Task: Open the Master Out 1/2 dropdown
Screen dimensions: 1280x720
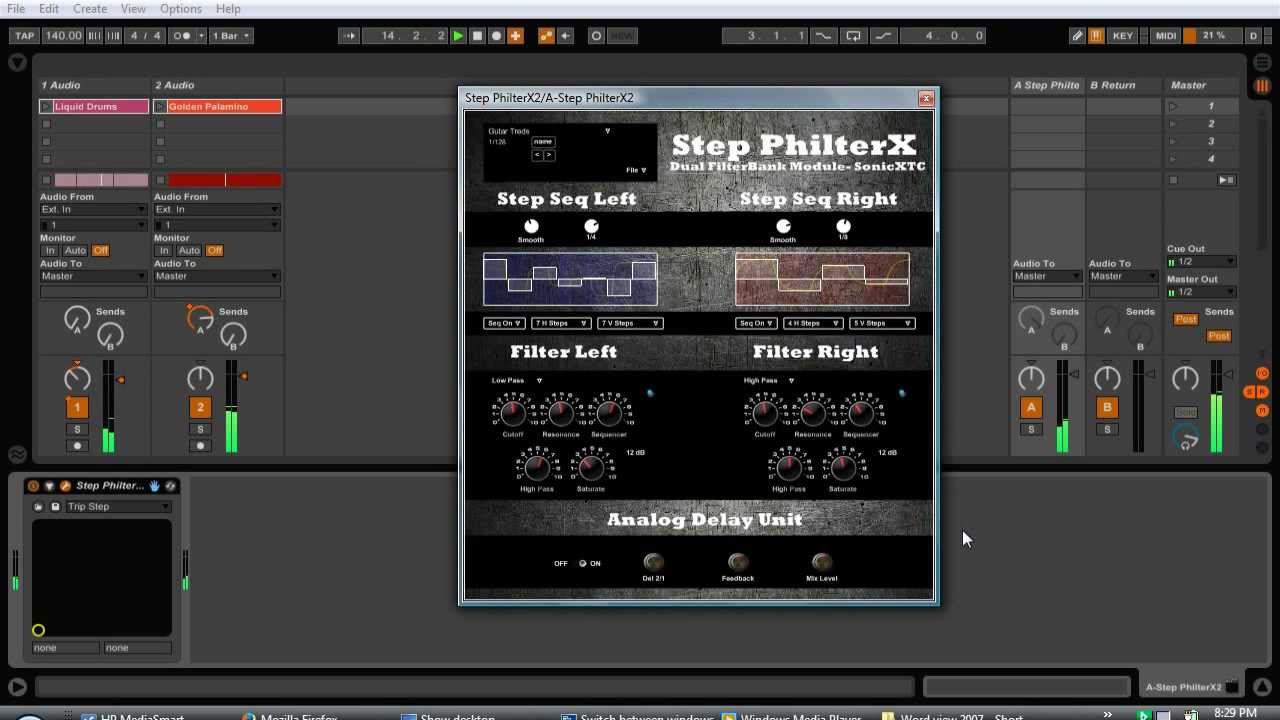Action: pos(1201,292)
